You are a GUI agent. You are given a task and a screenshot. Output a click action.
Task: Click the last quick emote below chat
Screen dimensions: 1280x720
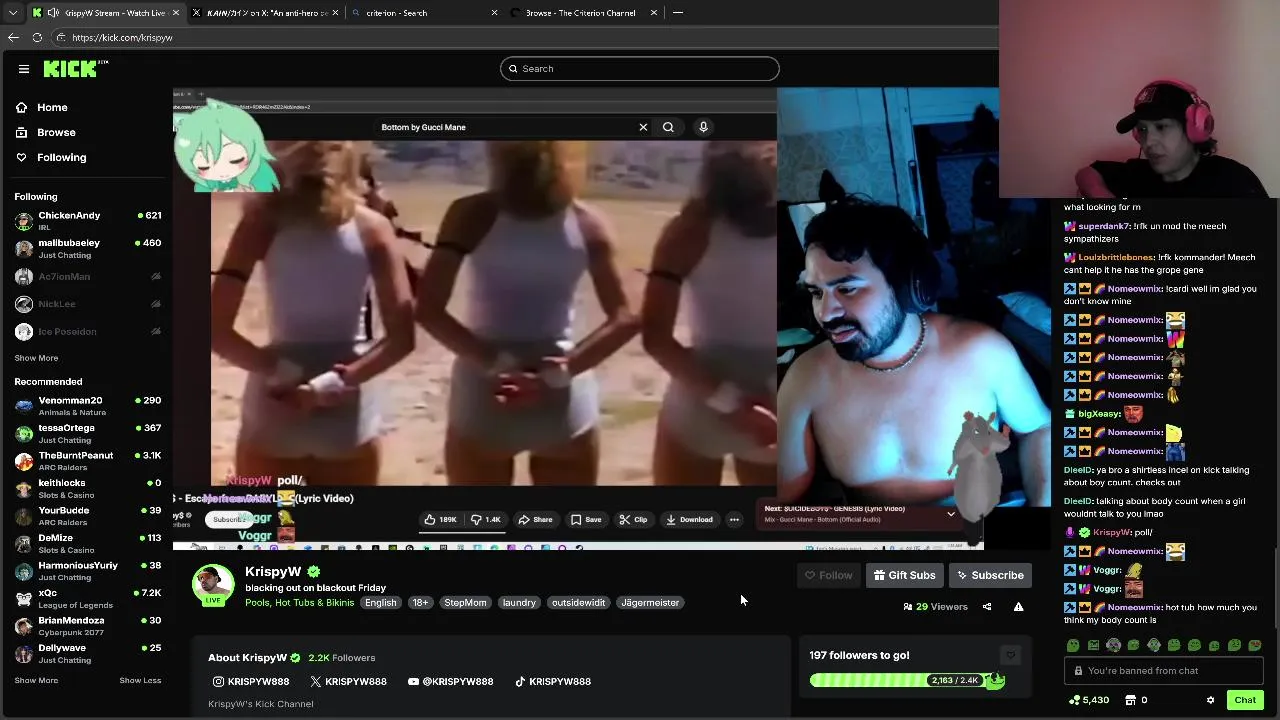1255,646
